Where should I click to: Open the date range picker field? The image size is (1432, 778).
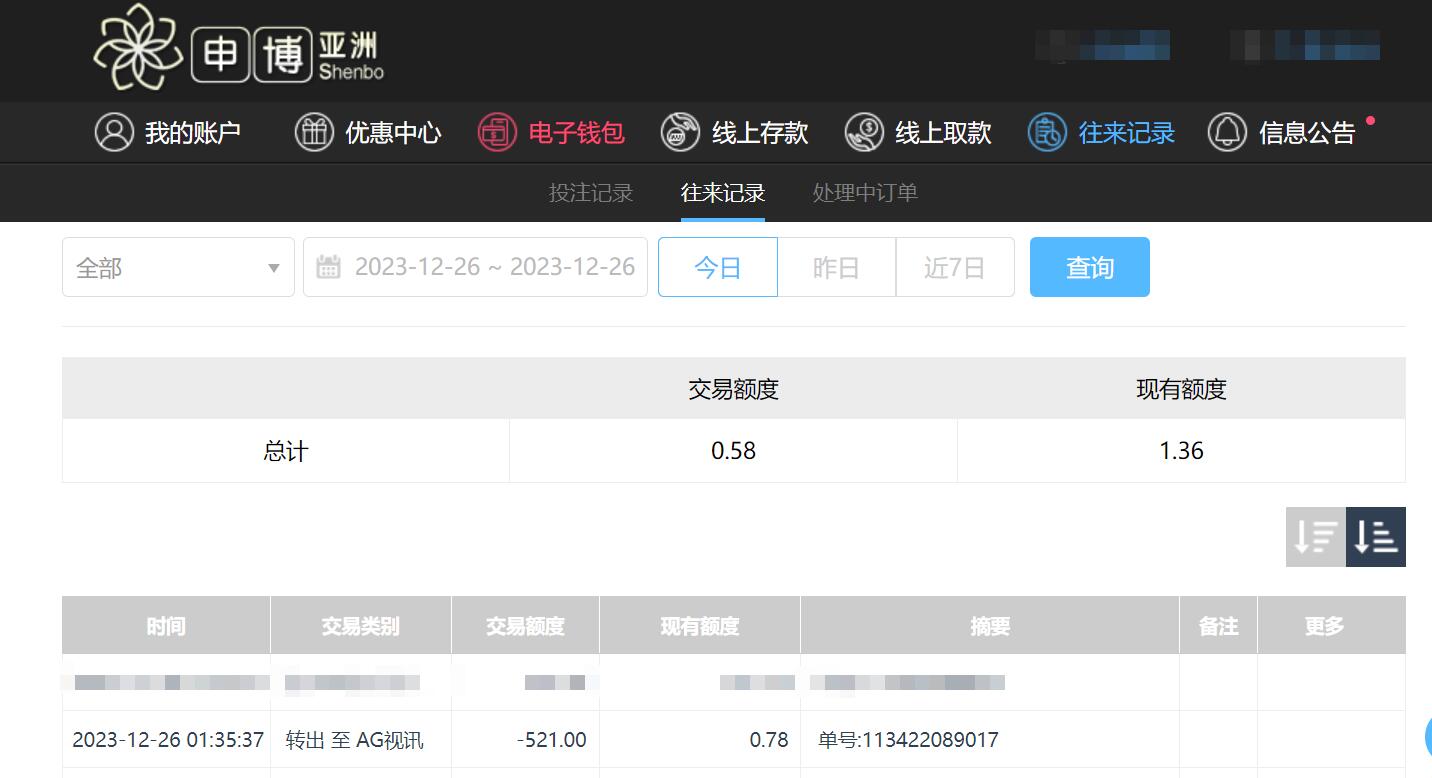(475, 267)
